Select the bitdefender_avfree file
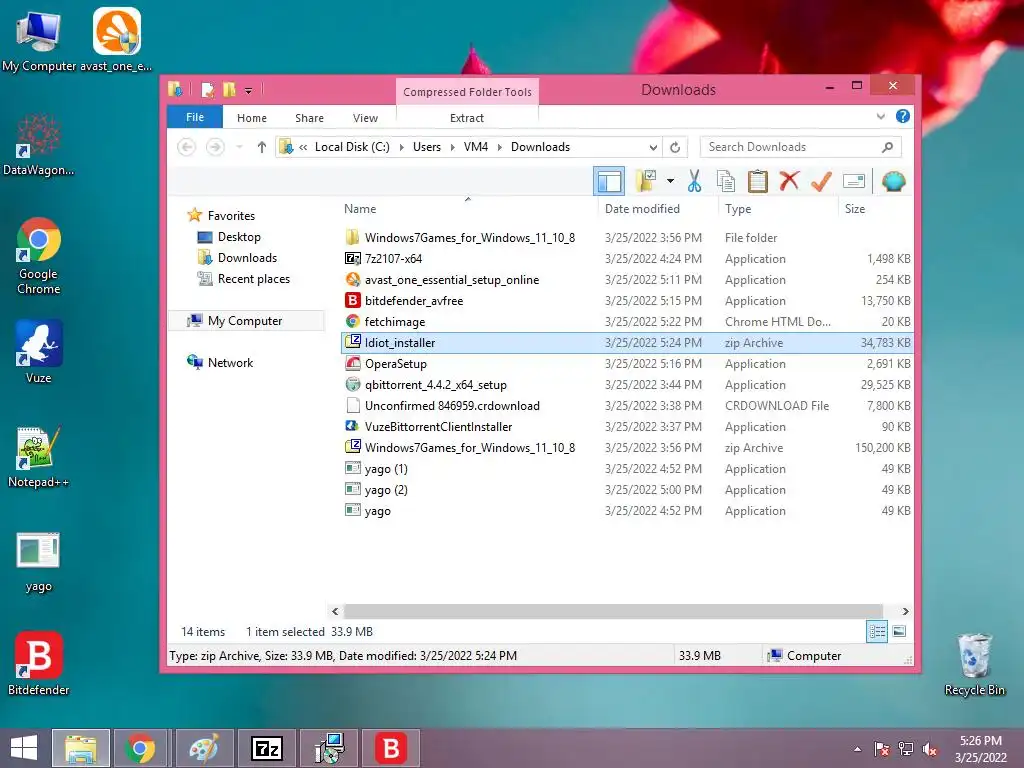This screenshot has width=1024, height=768. [x=626, y=300]
